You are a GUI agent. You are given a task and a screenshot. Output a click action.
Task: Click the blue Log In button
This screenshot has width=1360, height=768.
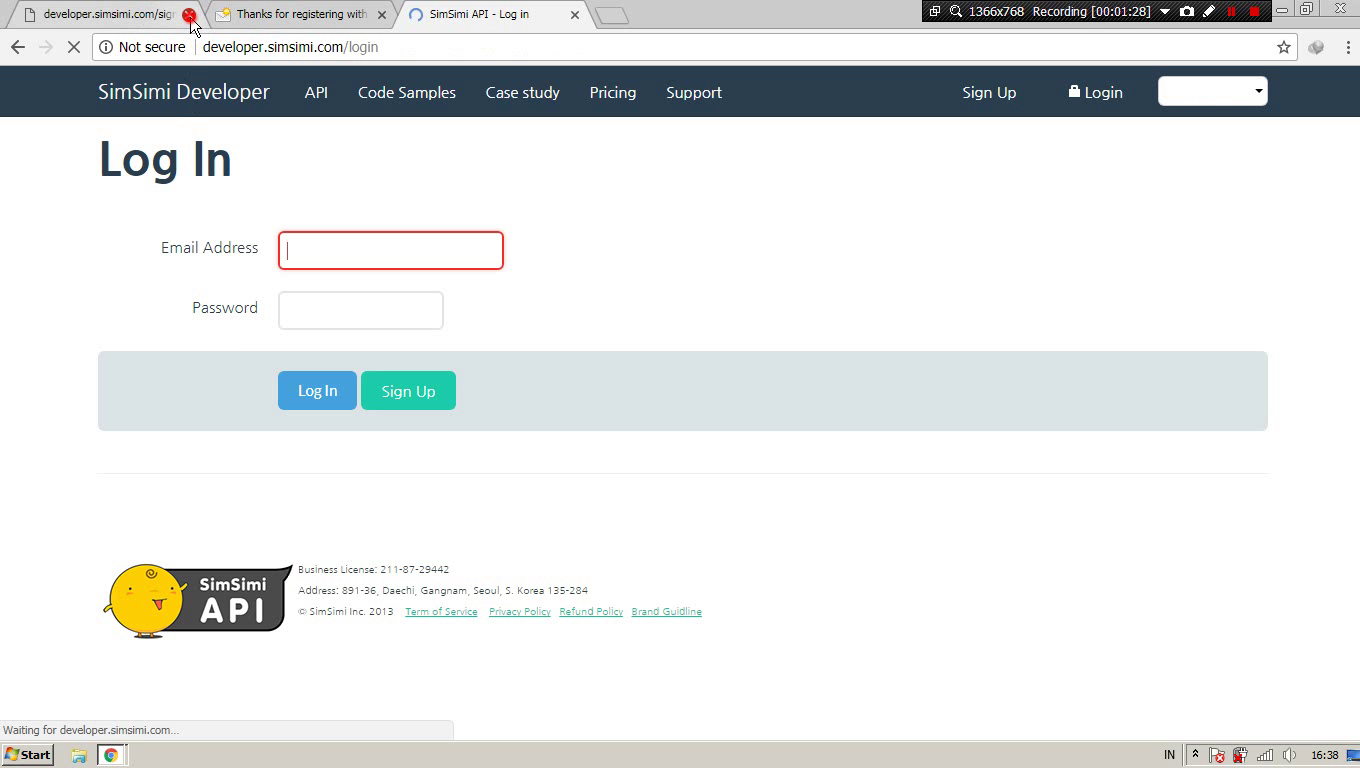pos(317,391)
